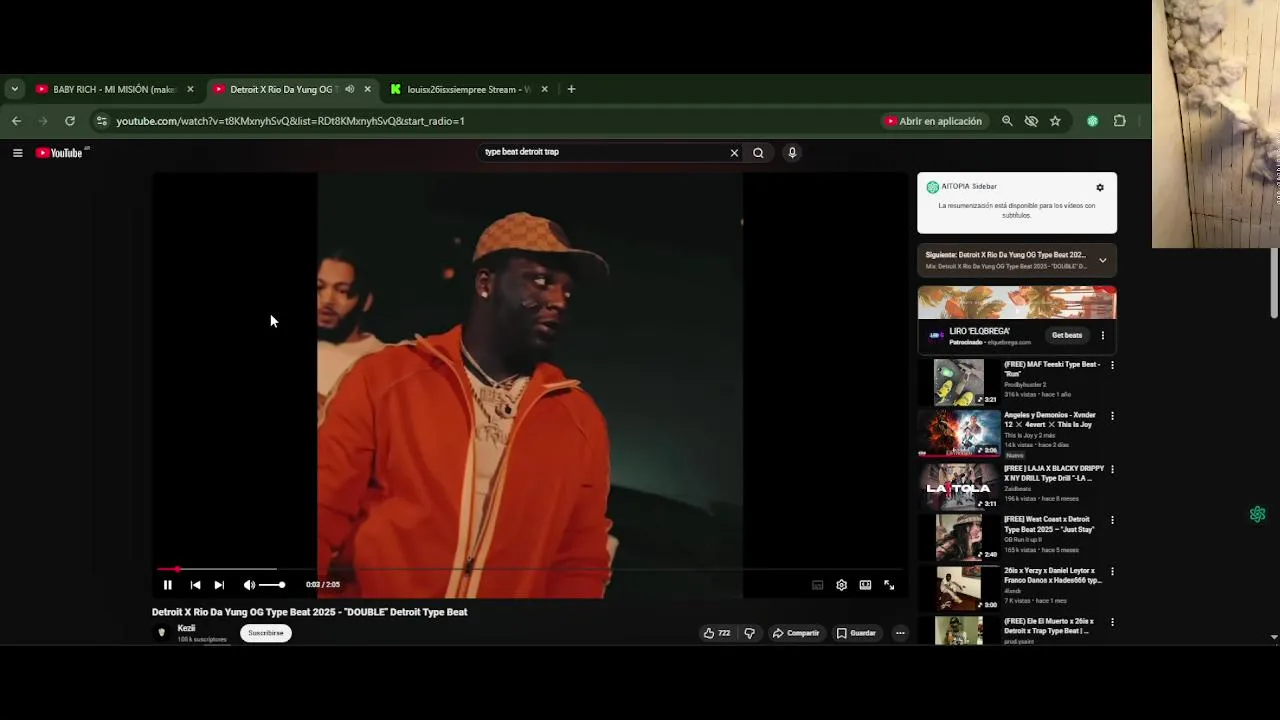Skip to the next video in the player
Image resolution: width=1280 pixels, height=720 pixels.
pos(219,585)
